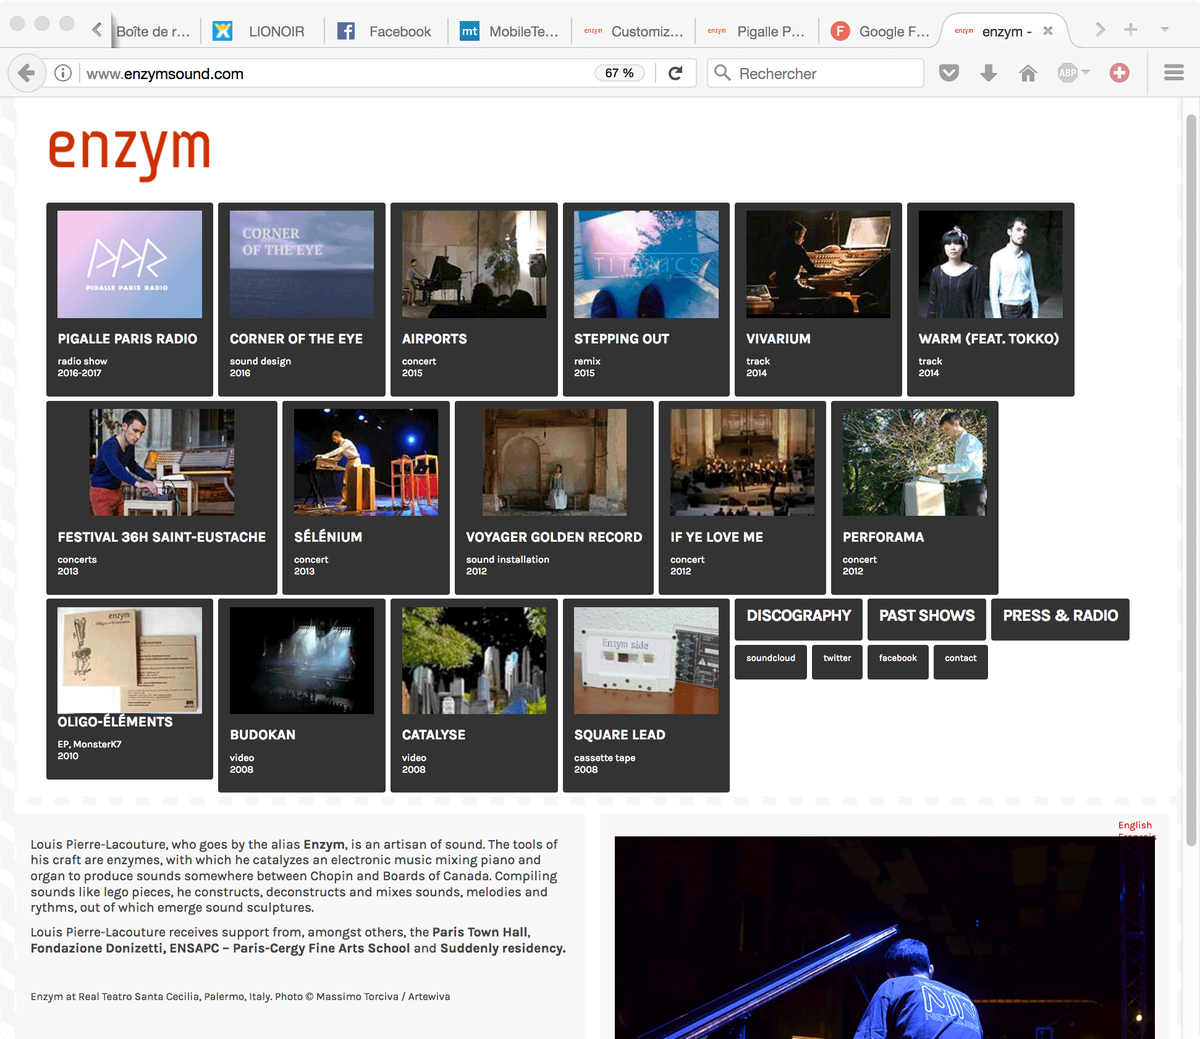Screen dimensions: 1200x1039
Task: Switch to the Boîte de r… tab
Action: (153, 31)
